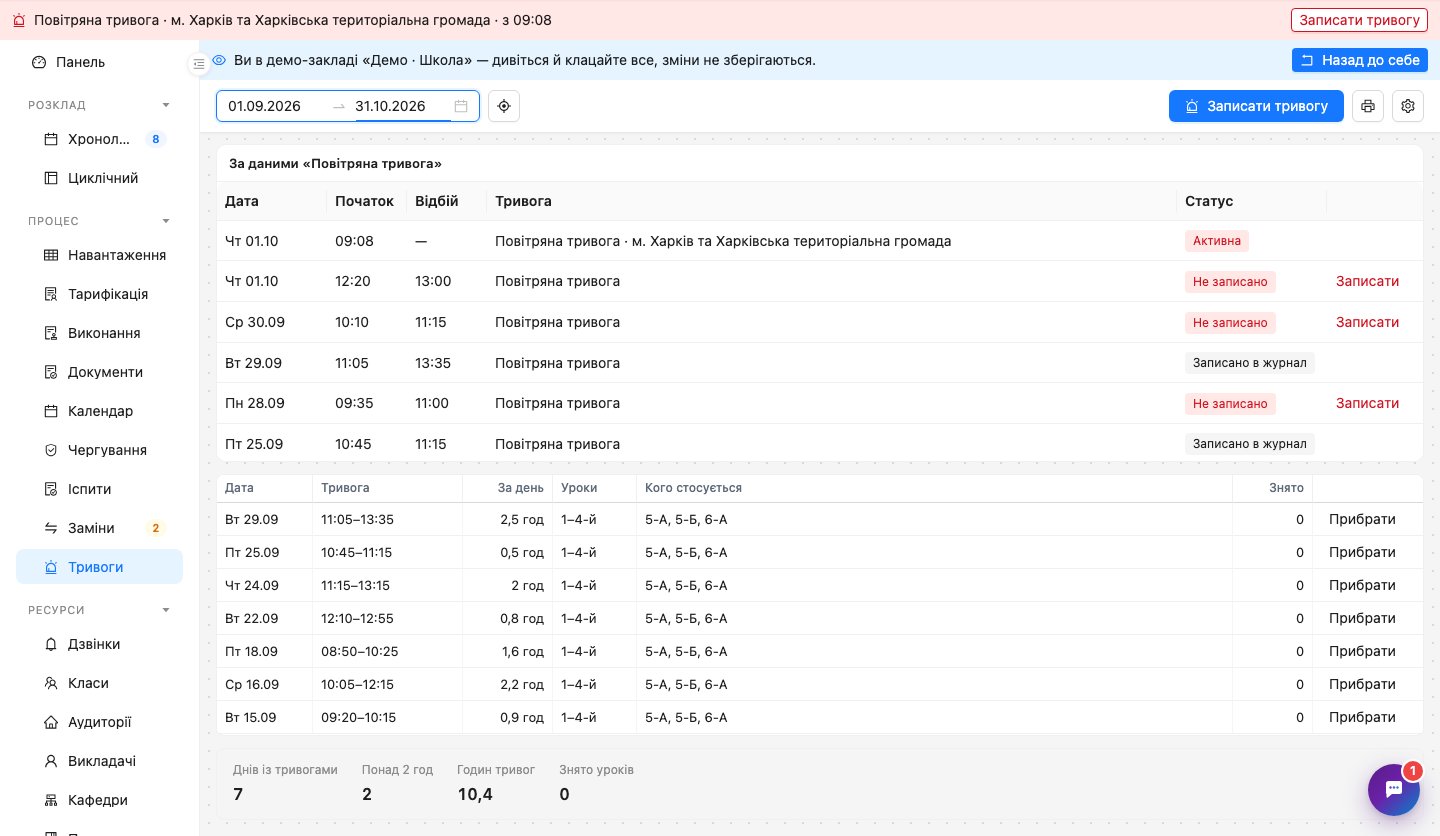Click the Навантаження table icon
Viewport: 1440px width, 836px height.
point(51,255)
